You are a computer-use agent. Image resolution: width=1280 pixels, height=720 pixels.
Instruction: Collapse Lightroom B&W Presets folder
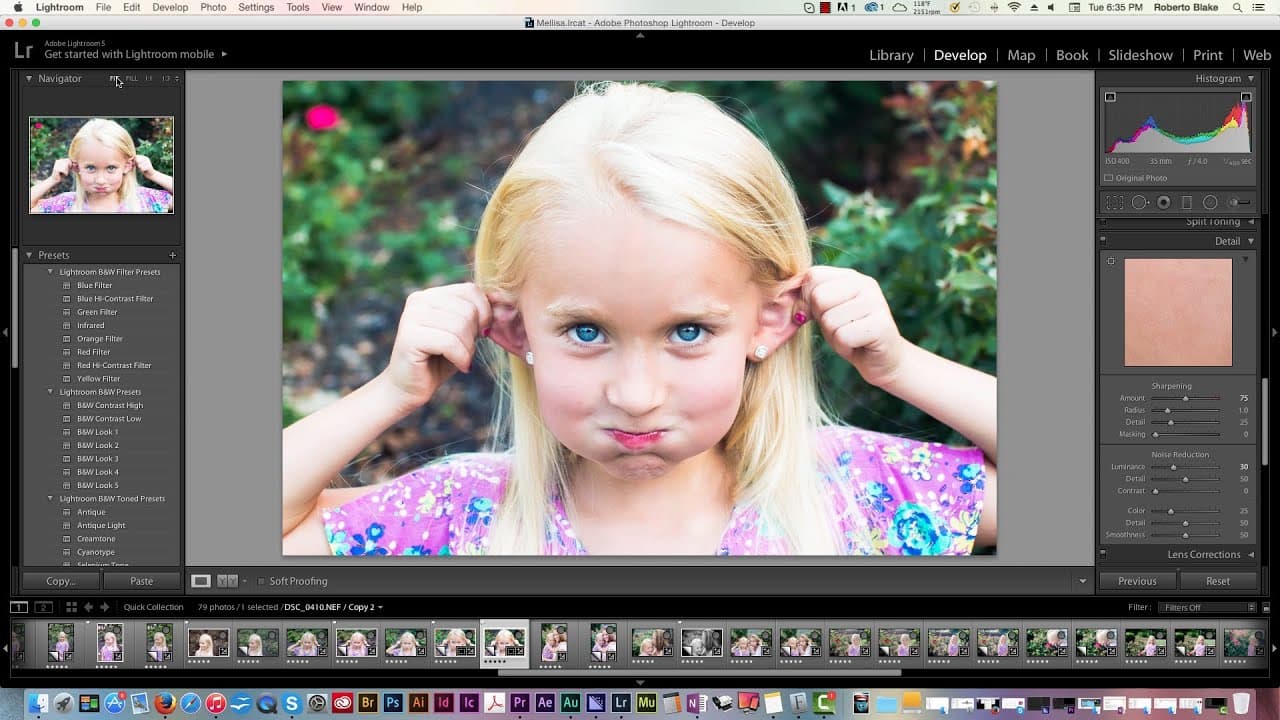51,392
